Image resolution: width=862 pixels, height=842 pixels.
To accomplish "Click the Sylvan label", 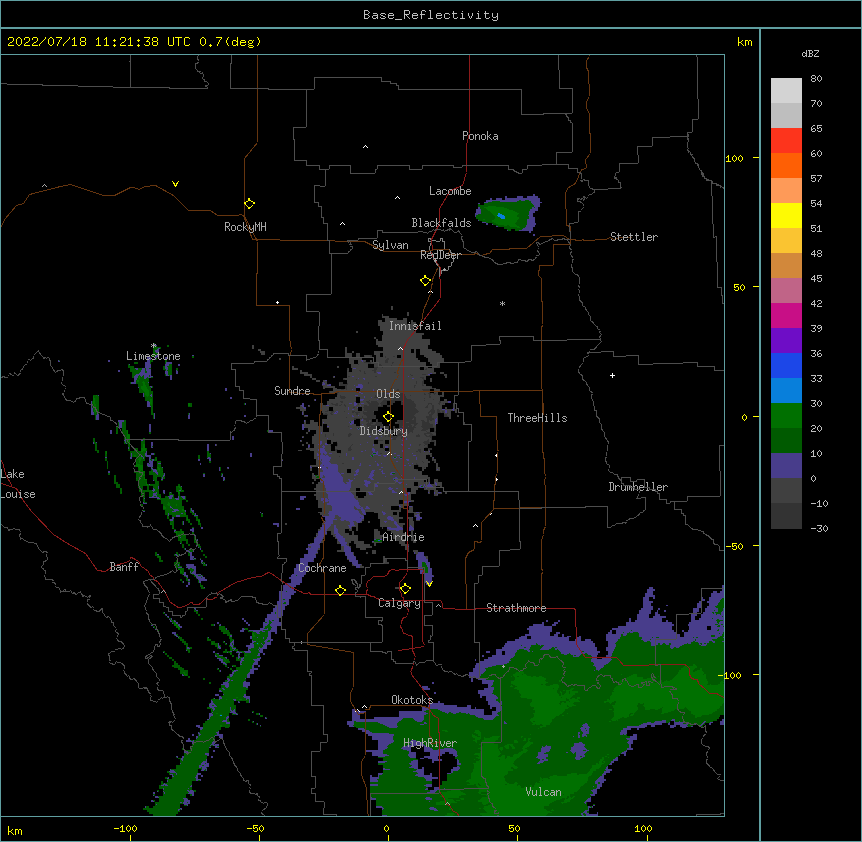I will (390, 245).
